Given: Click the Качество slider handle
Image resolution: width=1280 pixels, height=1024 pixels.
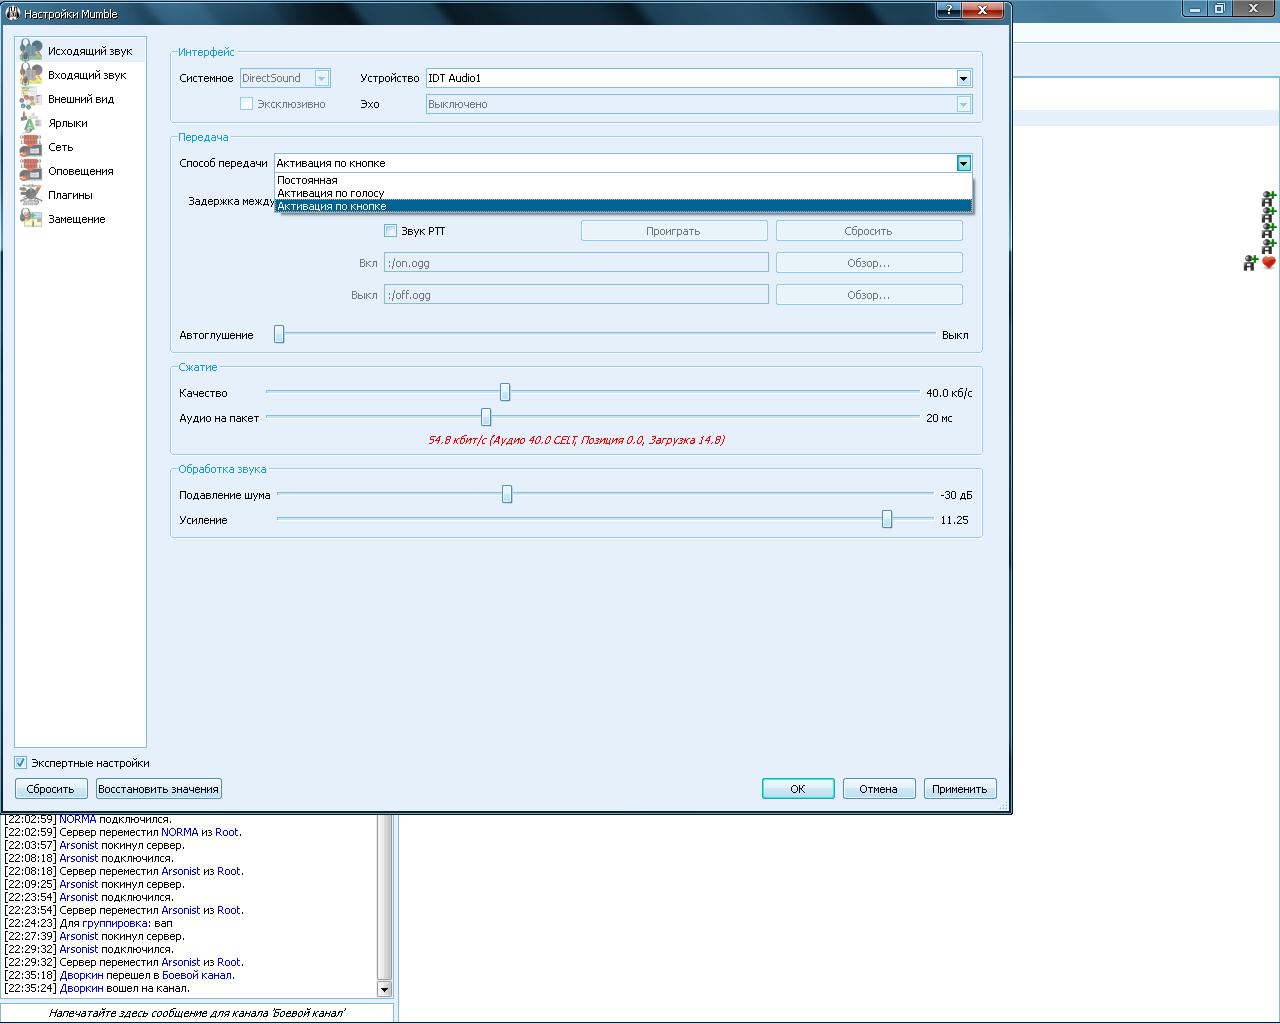Looking at the screenshot, I should point(505,393).
